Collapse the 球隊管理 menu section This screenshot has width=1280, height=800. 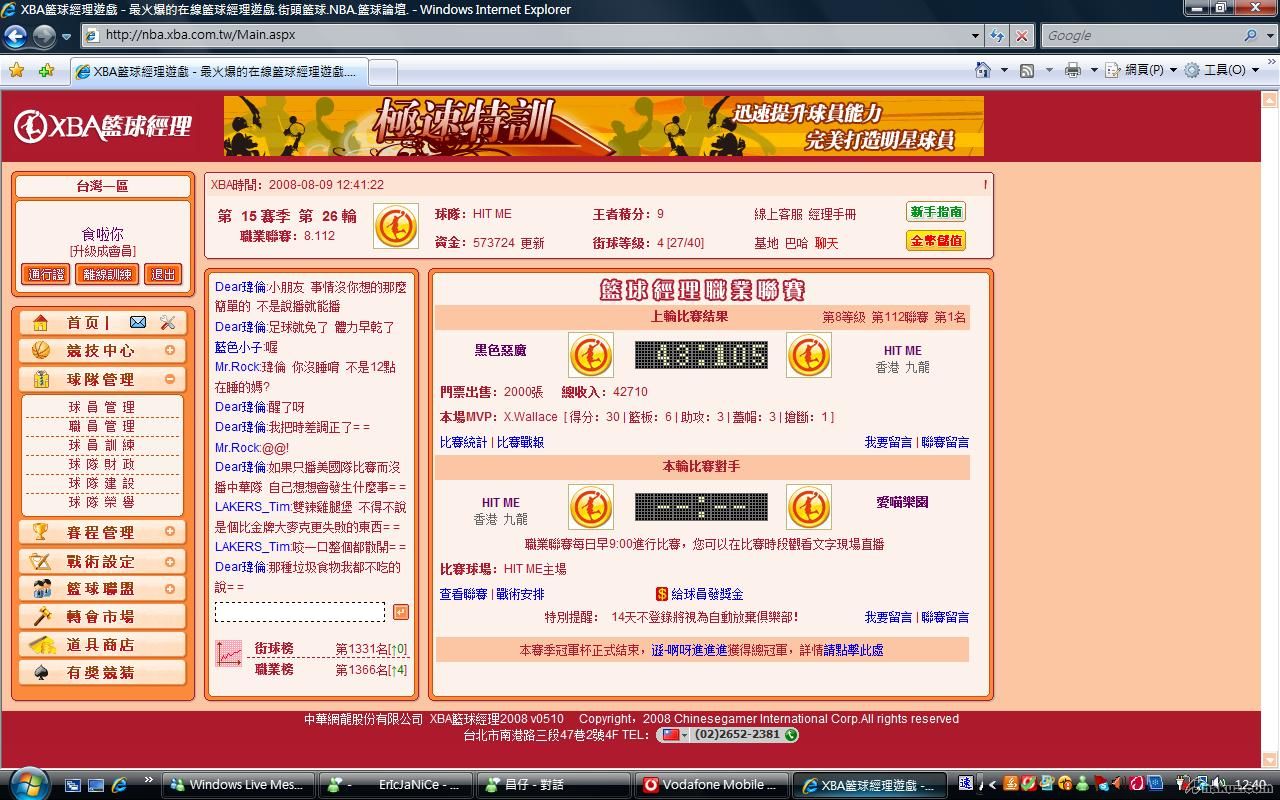click(x=170, y=379)
